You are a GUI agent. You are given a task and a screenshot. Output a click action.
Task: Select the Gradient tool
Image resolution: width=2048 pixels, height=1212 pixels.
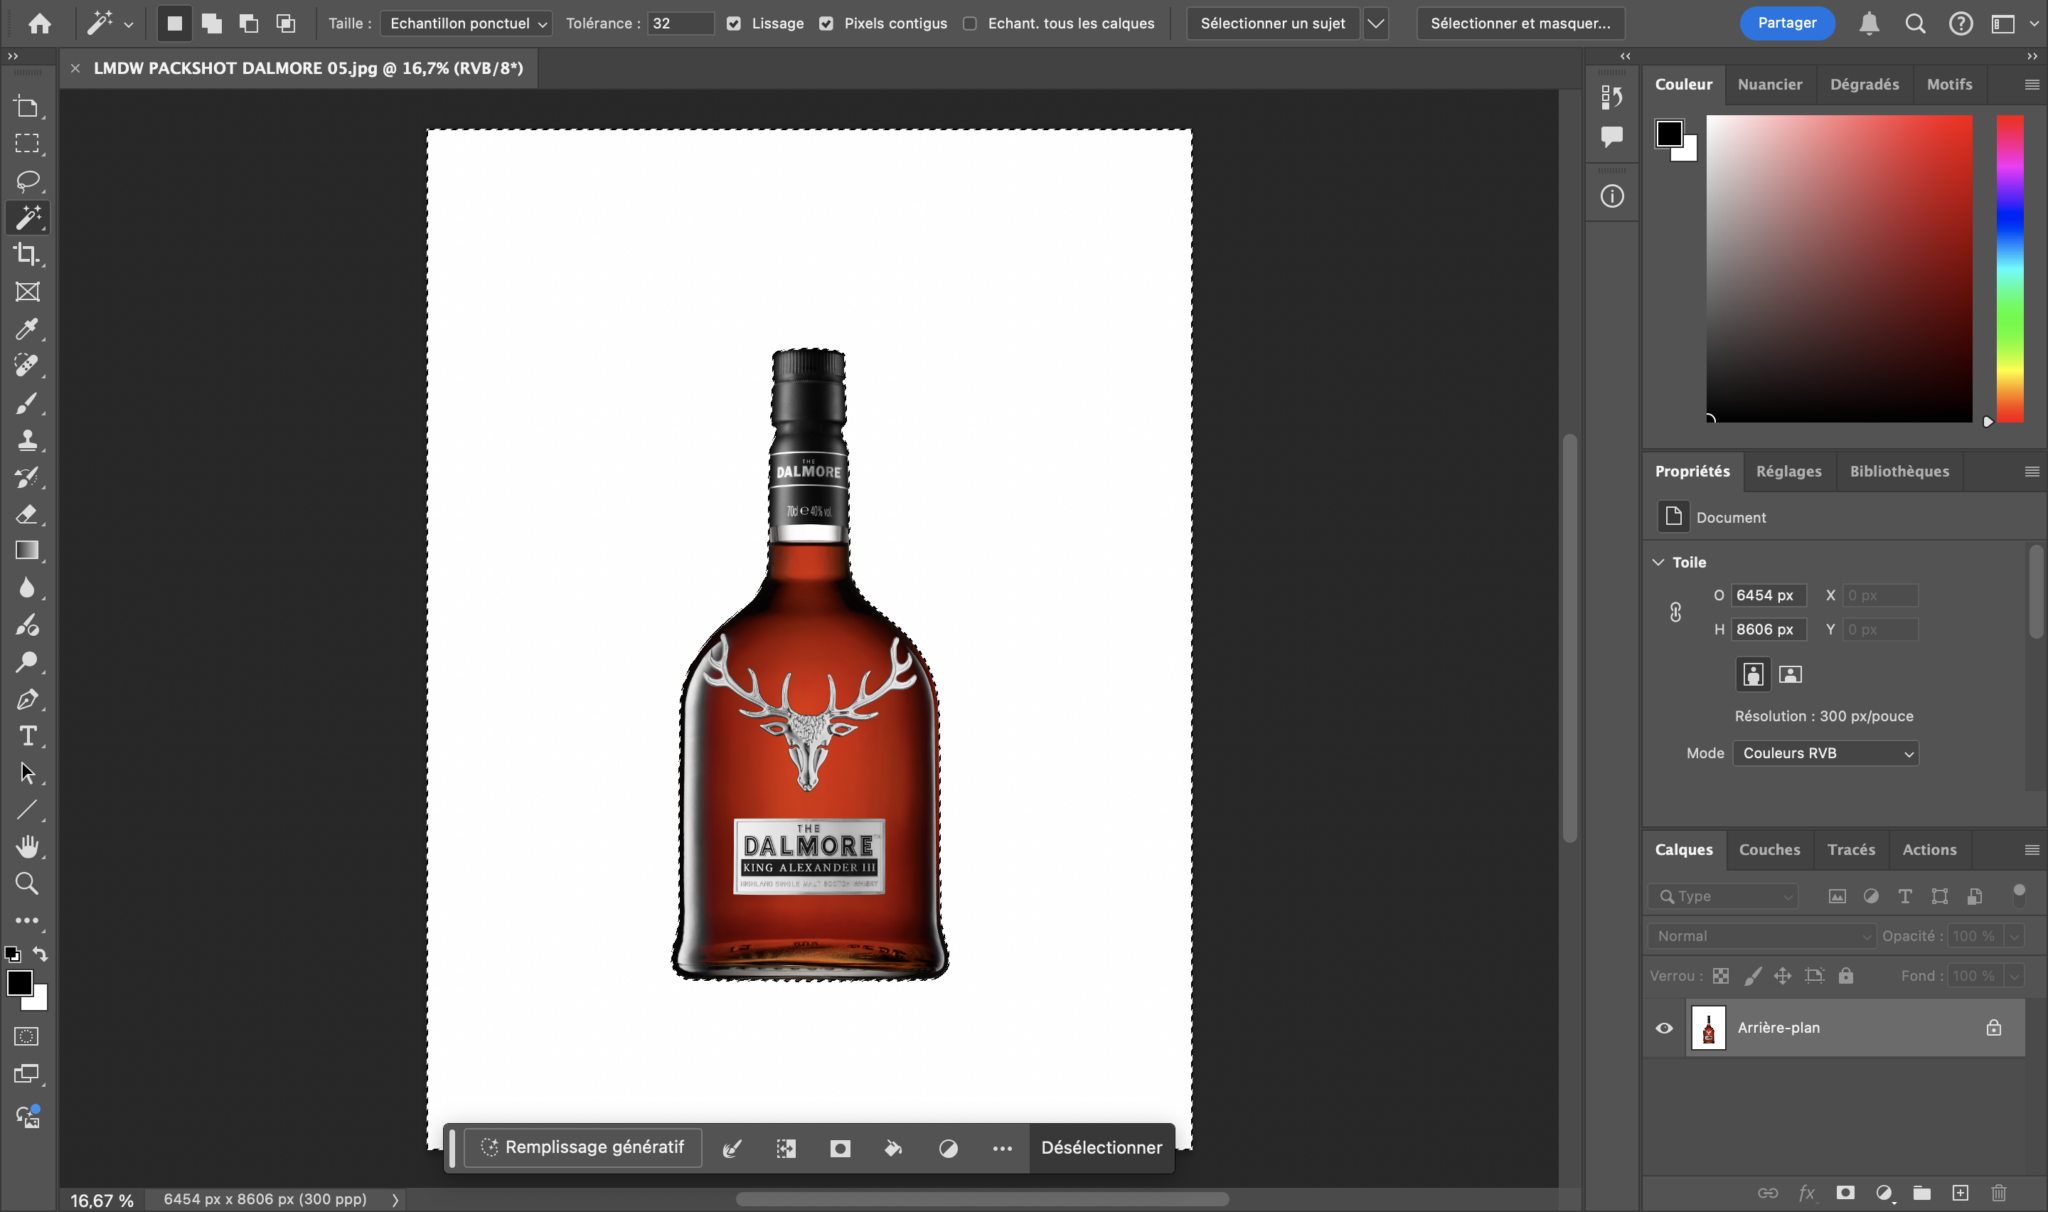tap(27, 551)
